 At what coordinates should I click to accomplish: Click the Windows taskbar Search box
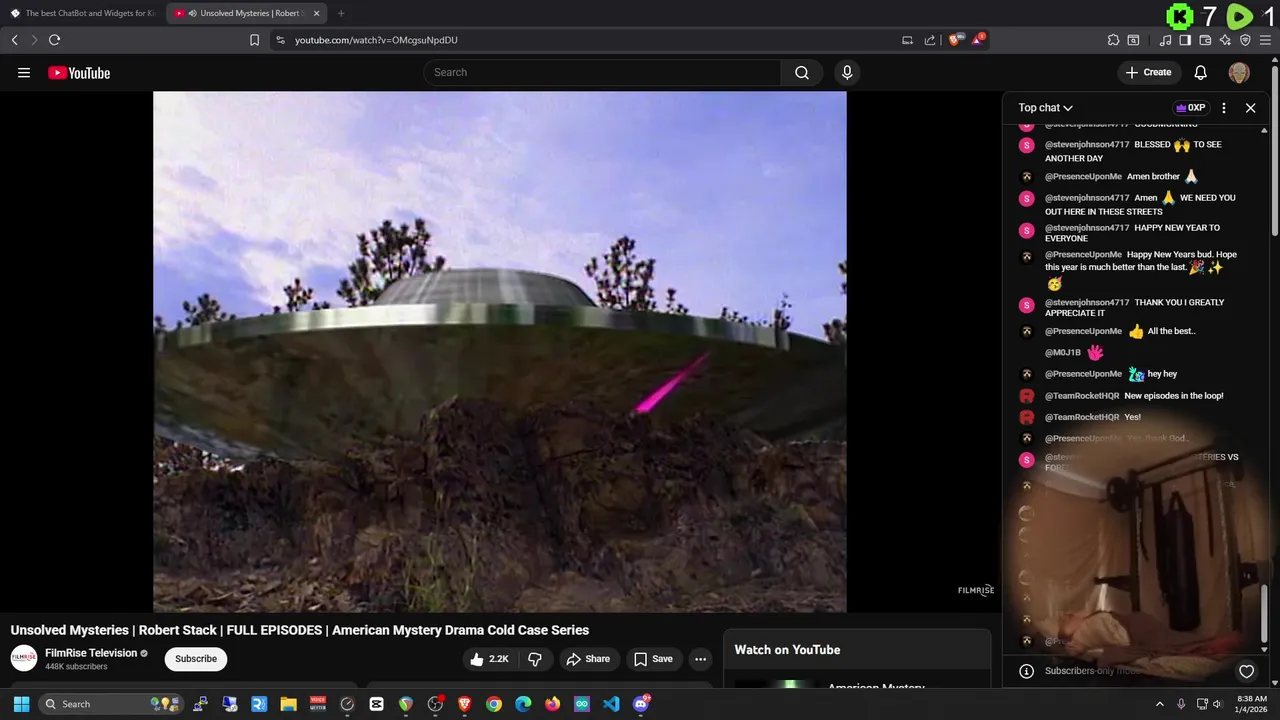[112, 704]
